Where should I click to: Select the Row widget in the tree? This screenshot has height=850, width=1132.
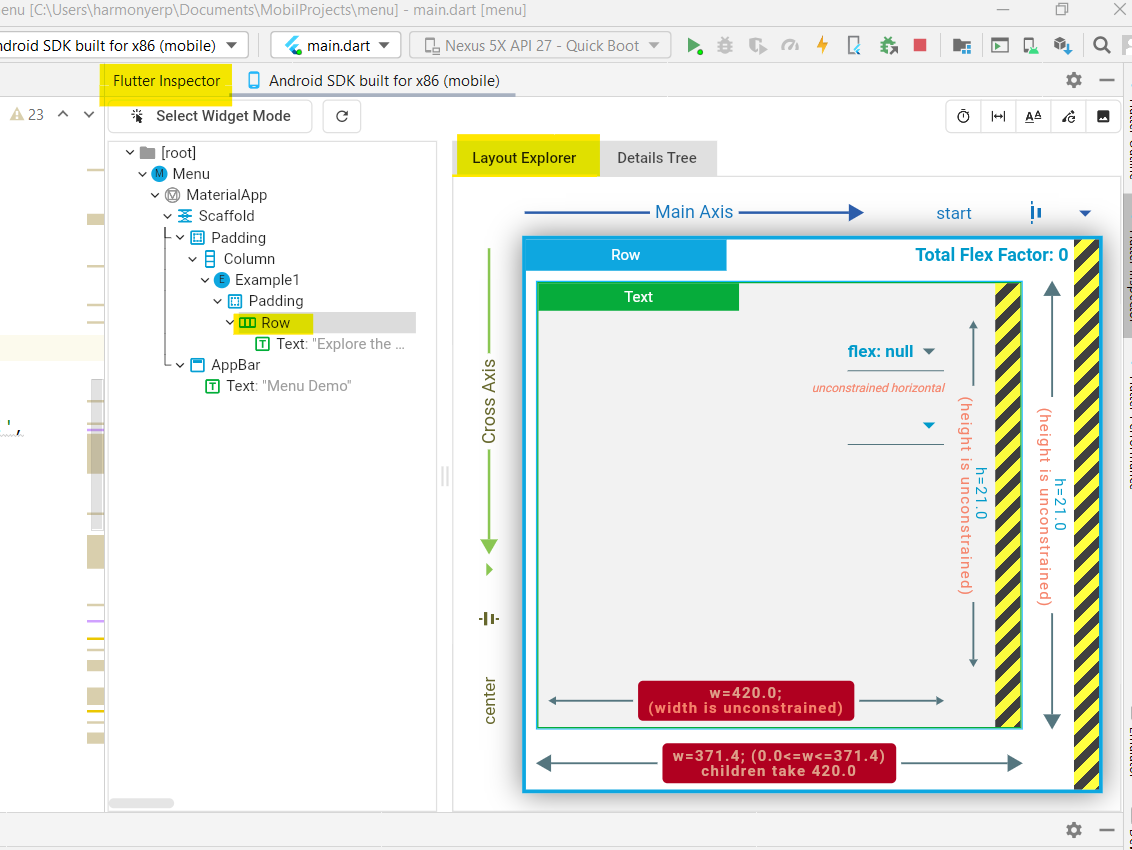coord(277,322)
